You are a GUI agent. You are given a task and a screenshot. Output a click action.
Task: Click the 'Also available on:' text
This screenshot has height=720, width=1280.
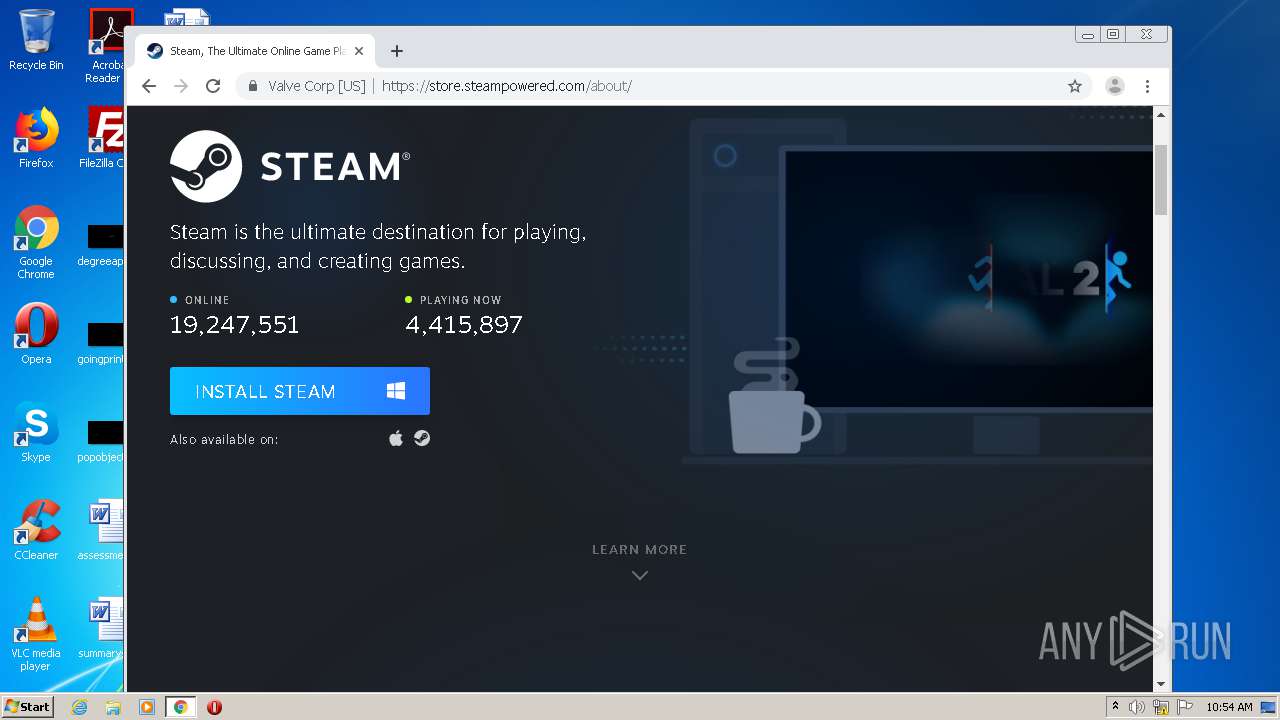224,440
